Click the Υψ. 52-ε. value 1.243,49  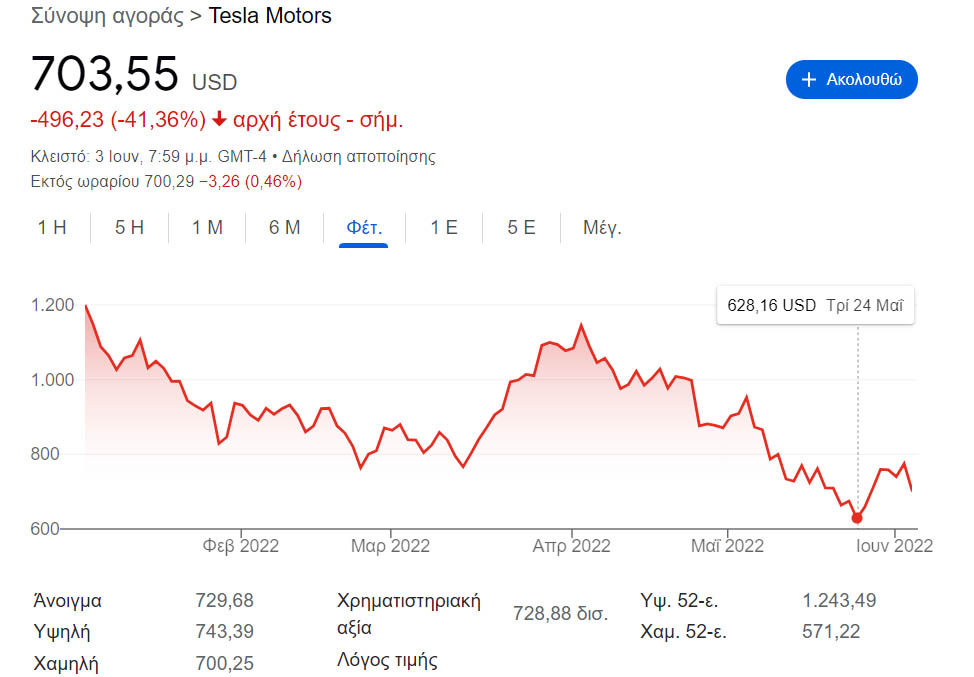(x=839, y=601)
